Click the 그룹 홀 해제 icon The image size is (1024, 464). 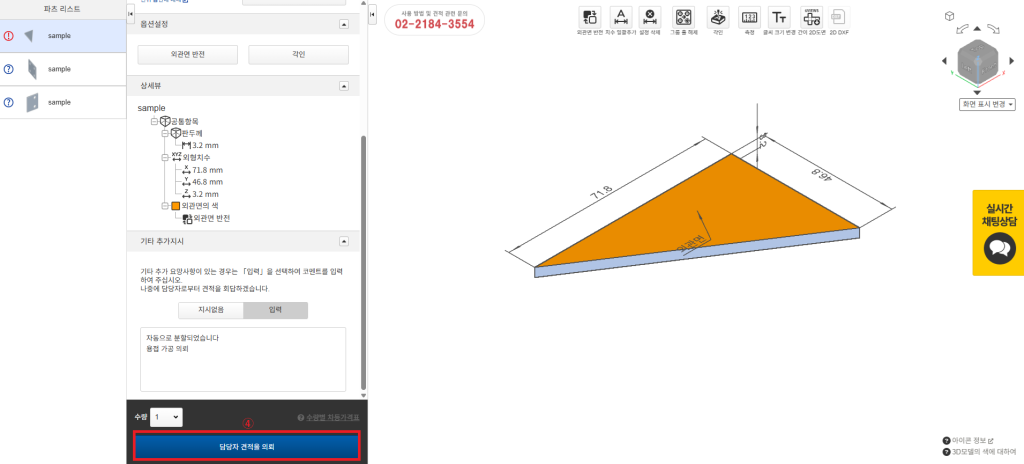[x=684, y=17]
